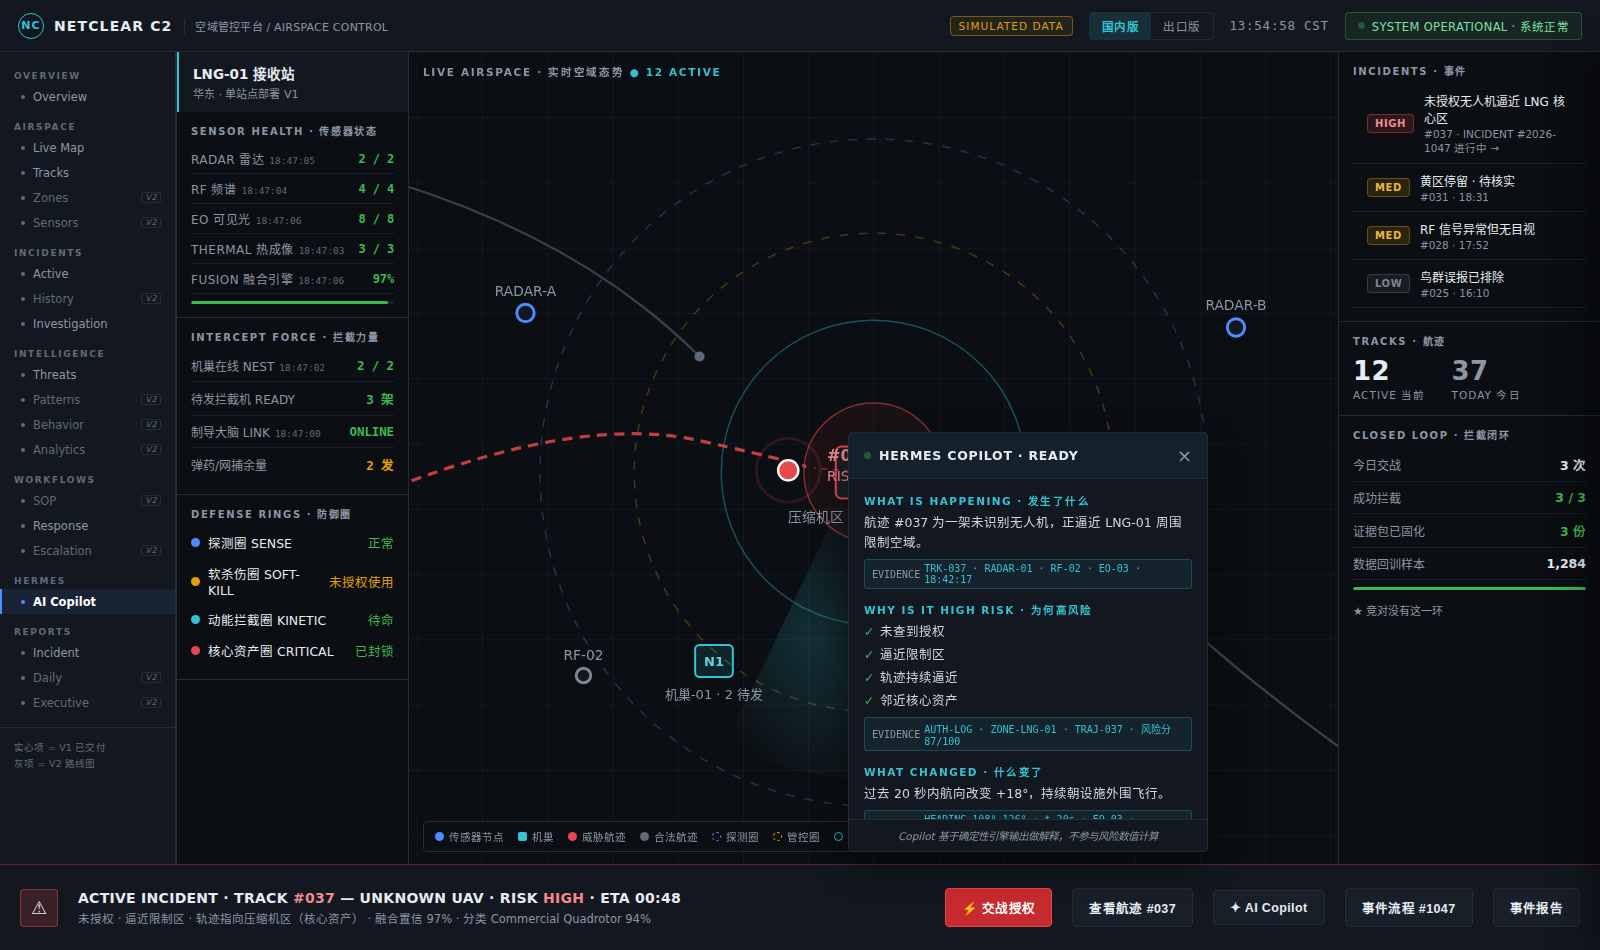
Task: Click the 制导大脑 LINK ONLINE row
Action: coord(292,432)
